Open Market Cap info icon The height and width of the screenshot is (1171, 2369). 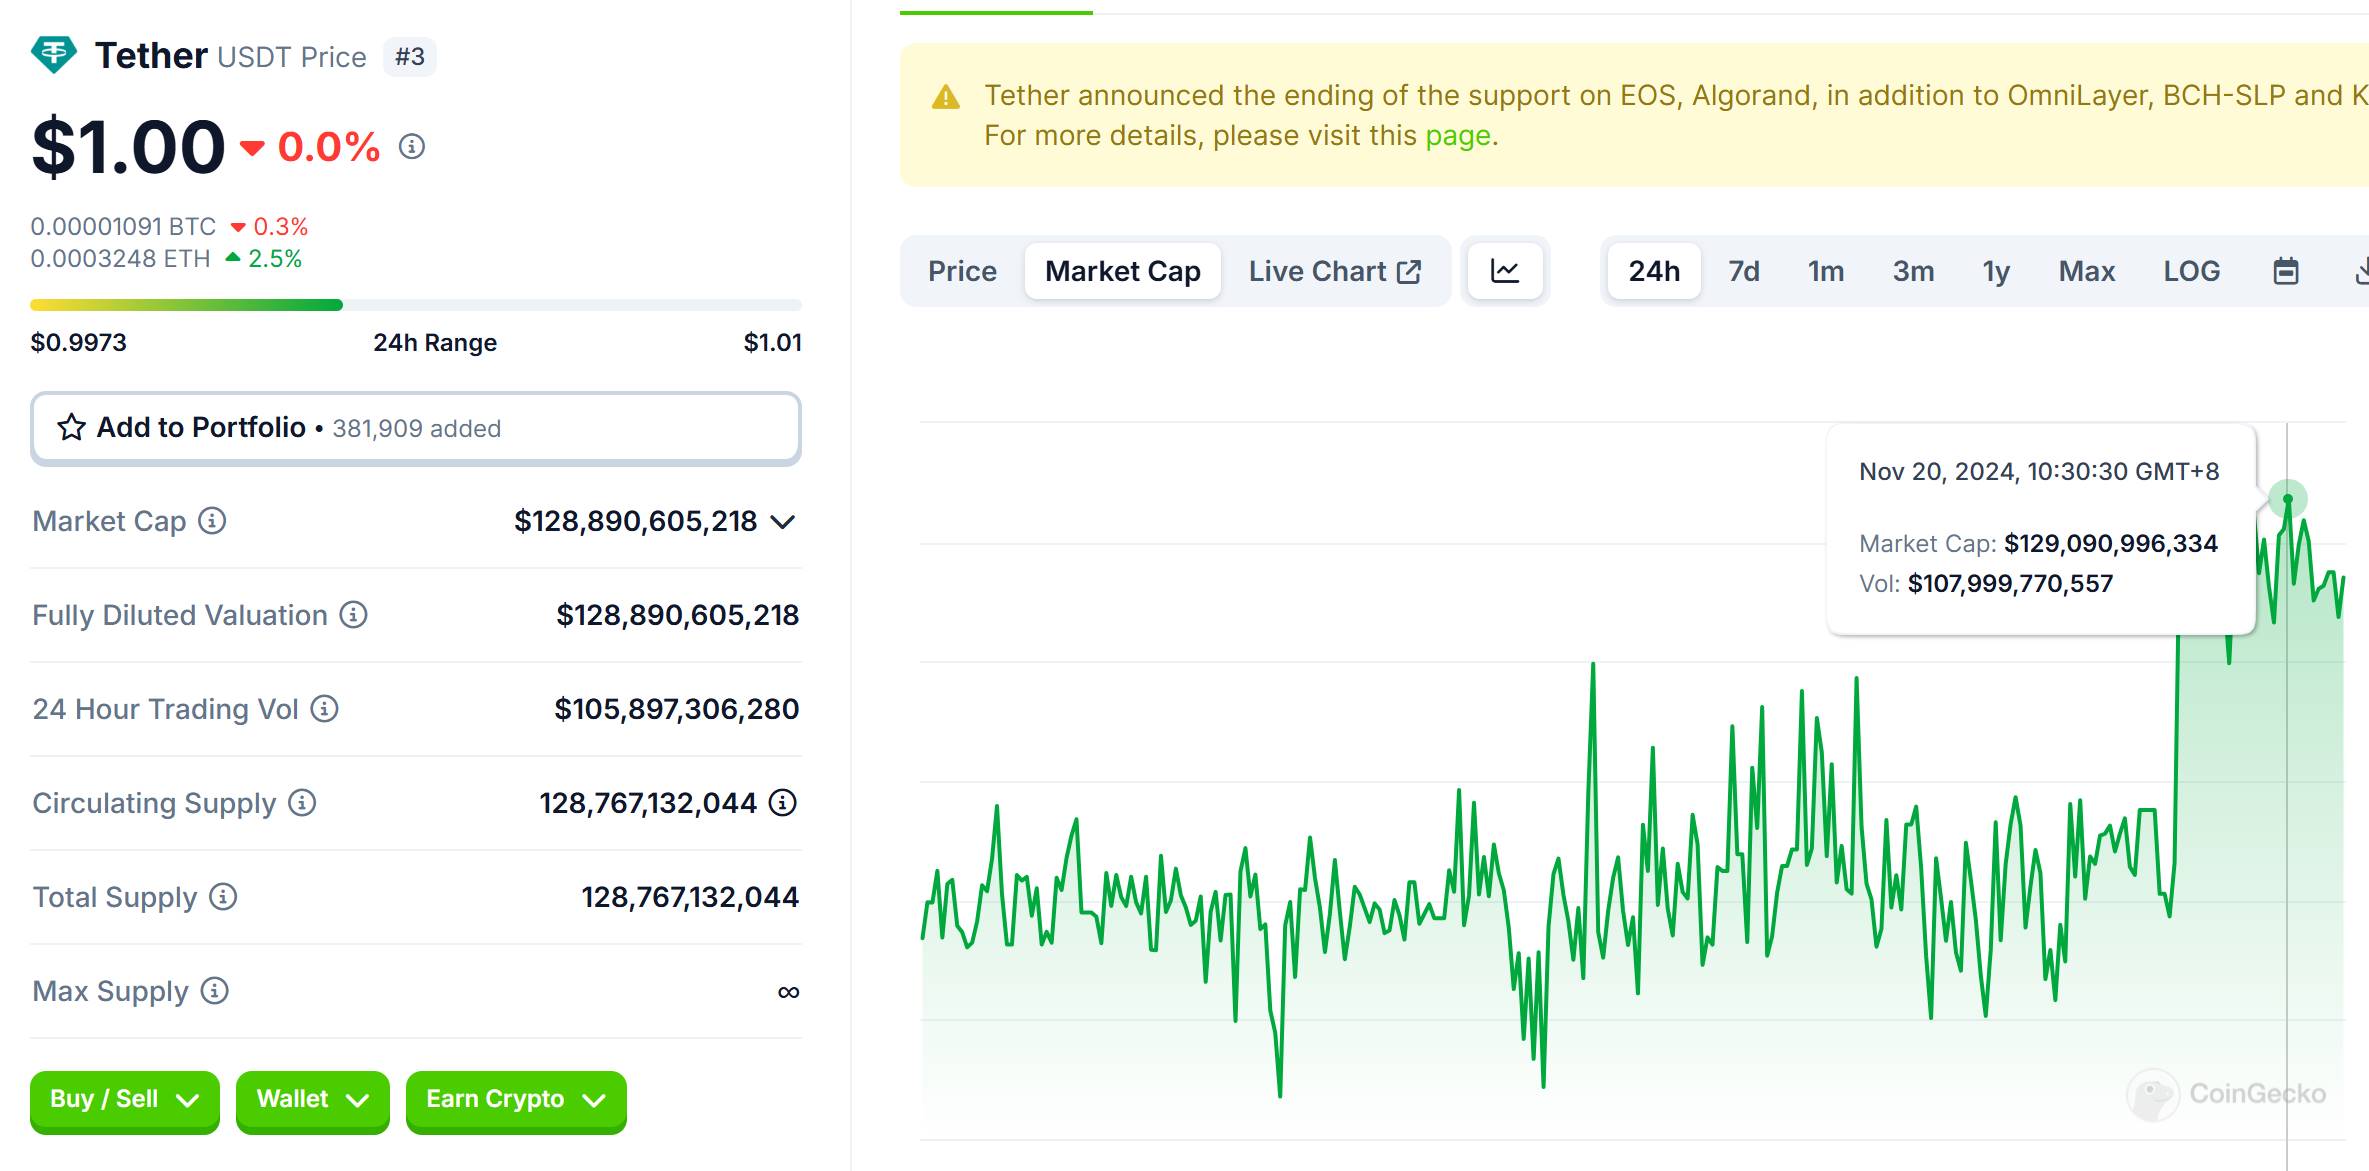point(212,521)
